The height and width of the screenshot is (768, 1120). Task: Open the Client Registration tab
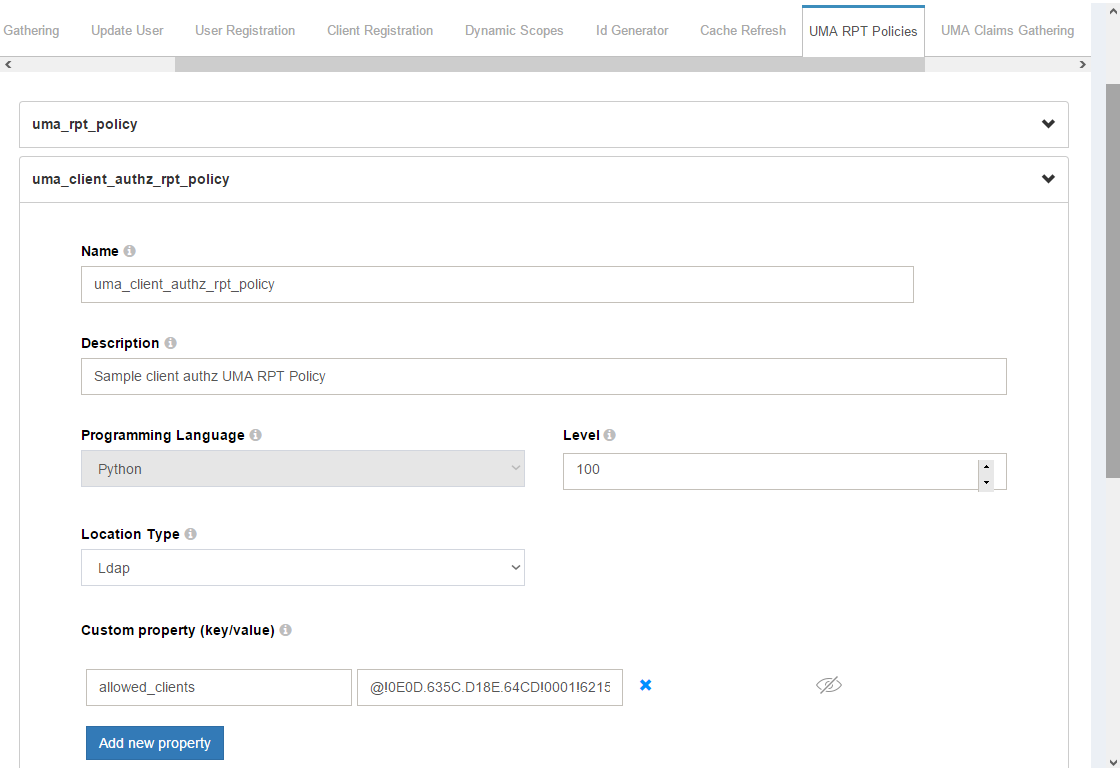tap(380, 30)
